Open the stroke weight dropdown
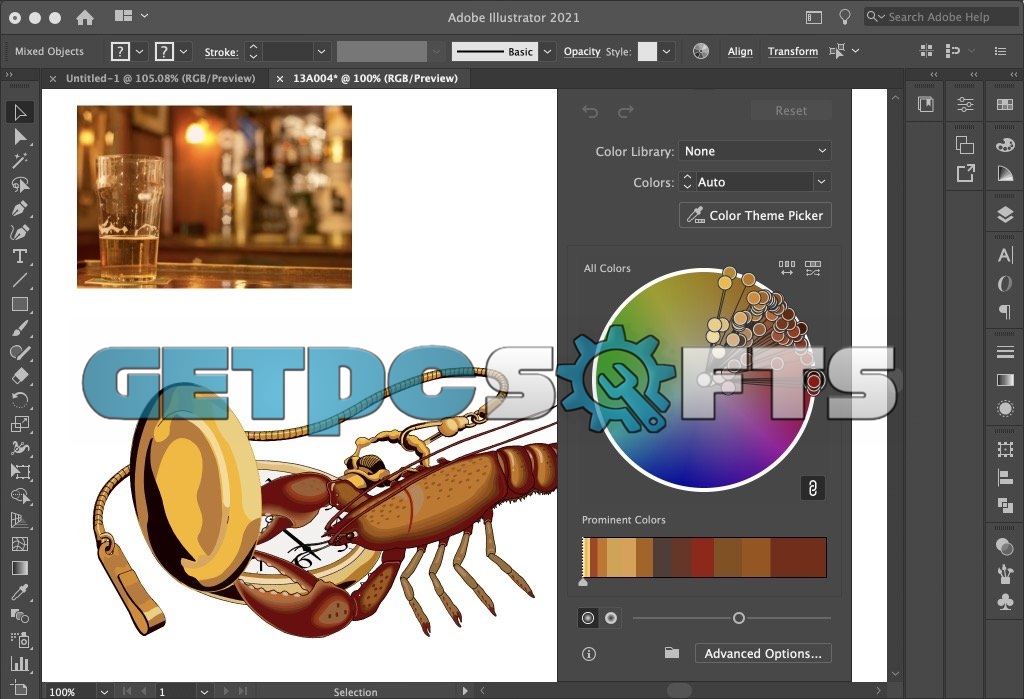 321,52
